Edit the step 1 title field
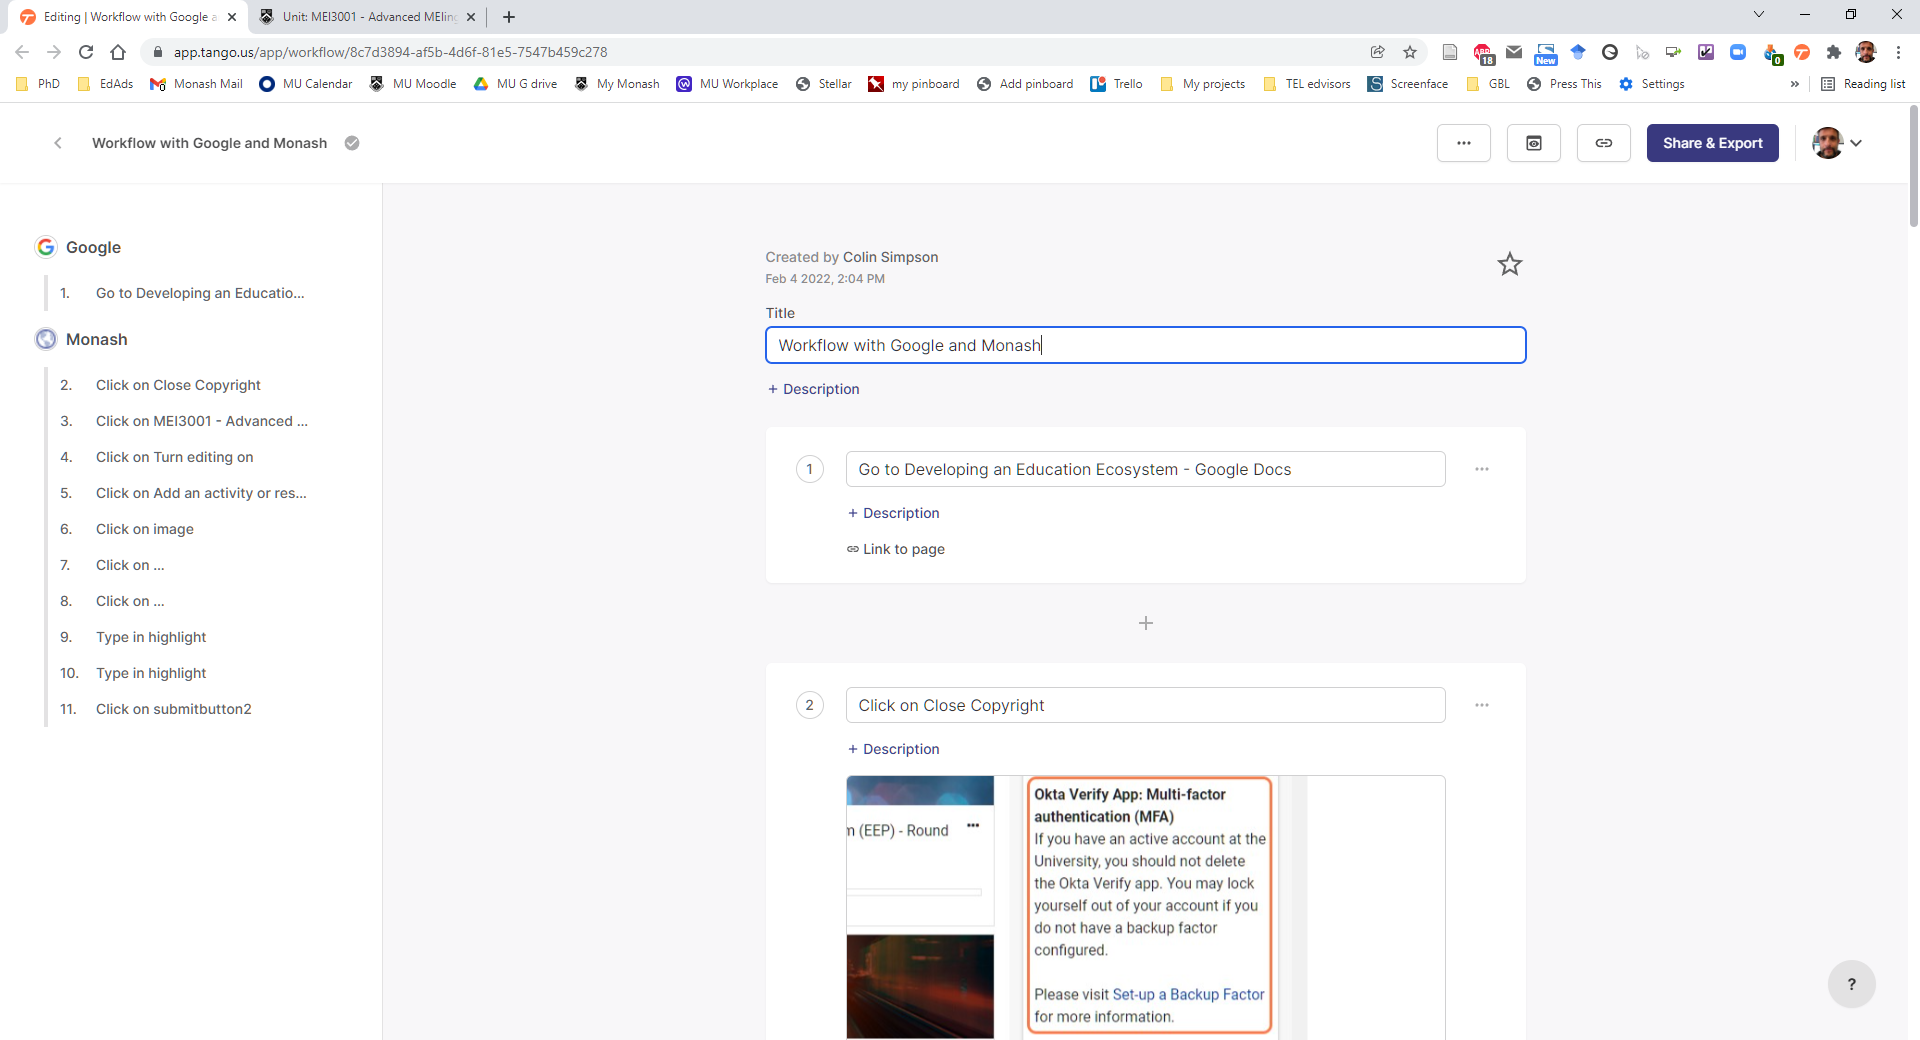The image size is (1920, 1040). (x=1145, y=469)
